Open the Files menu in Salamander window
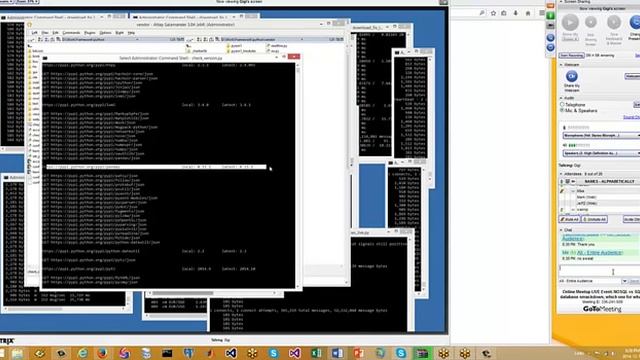This screenshot has width=640, height=360. [45, 33]
